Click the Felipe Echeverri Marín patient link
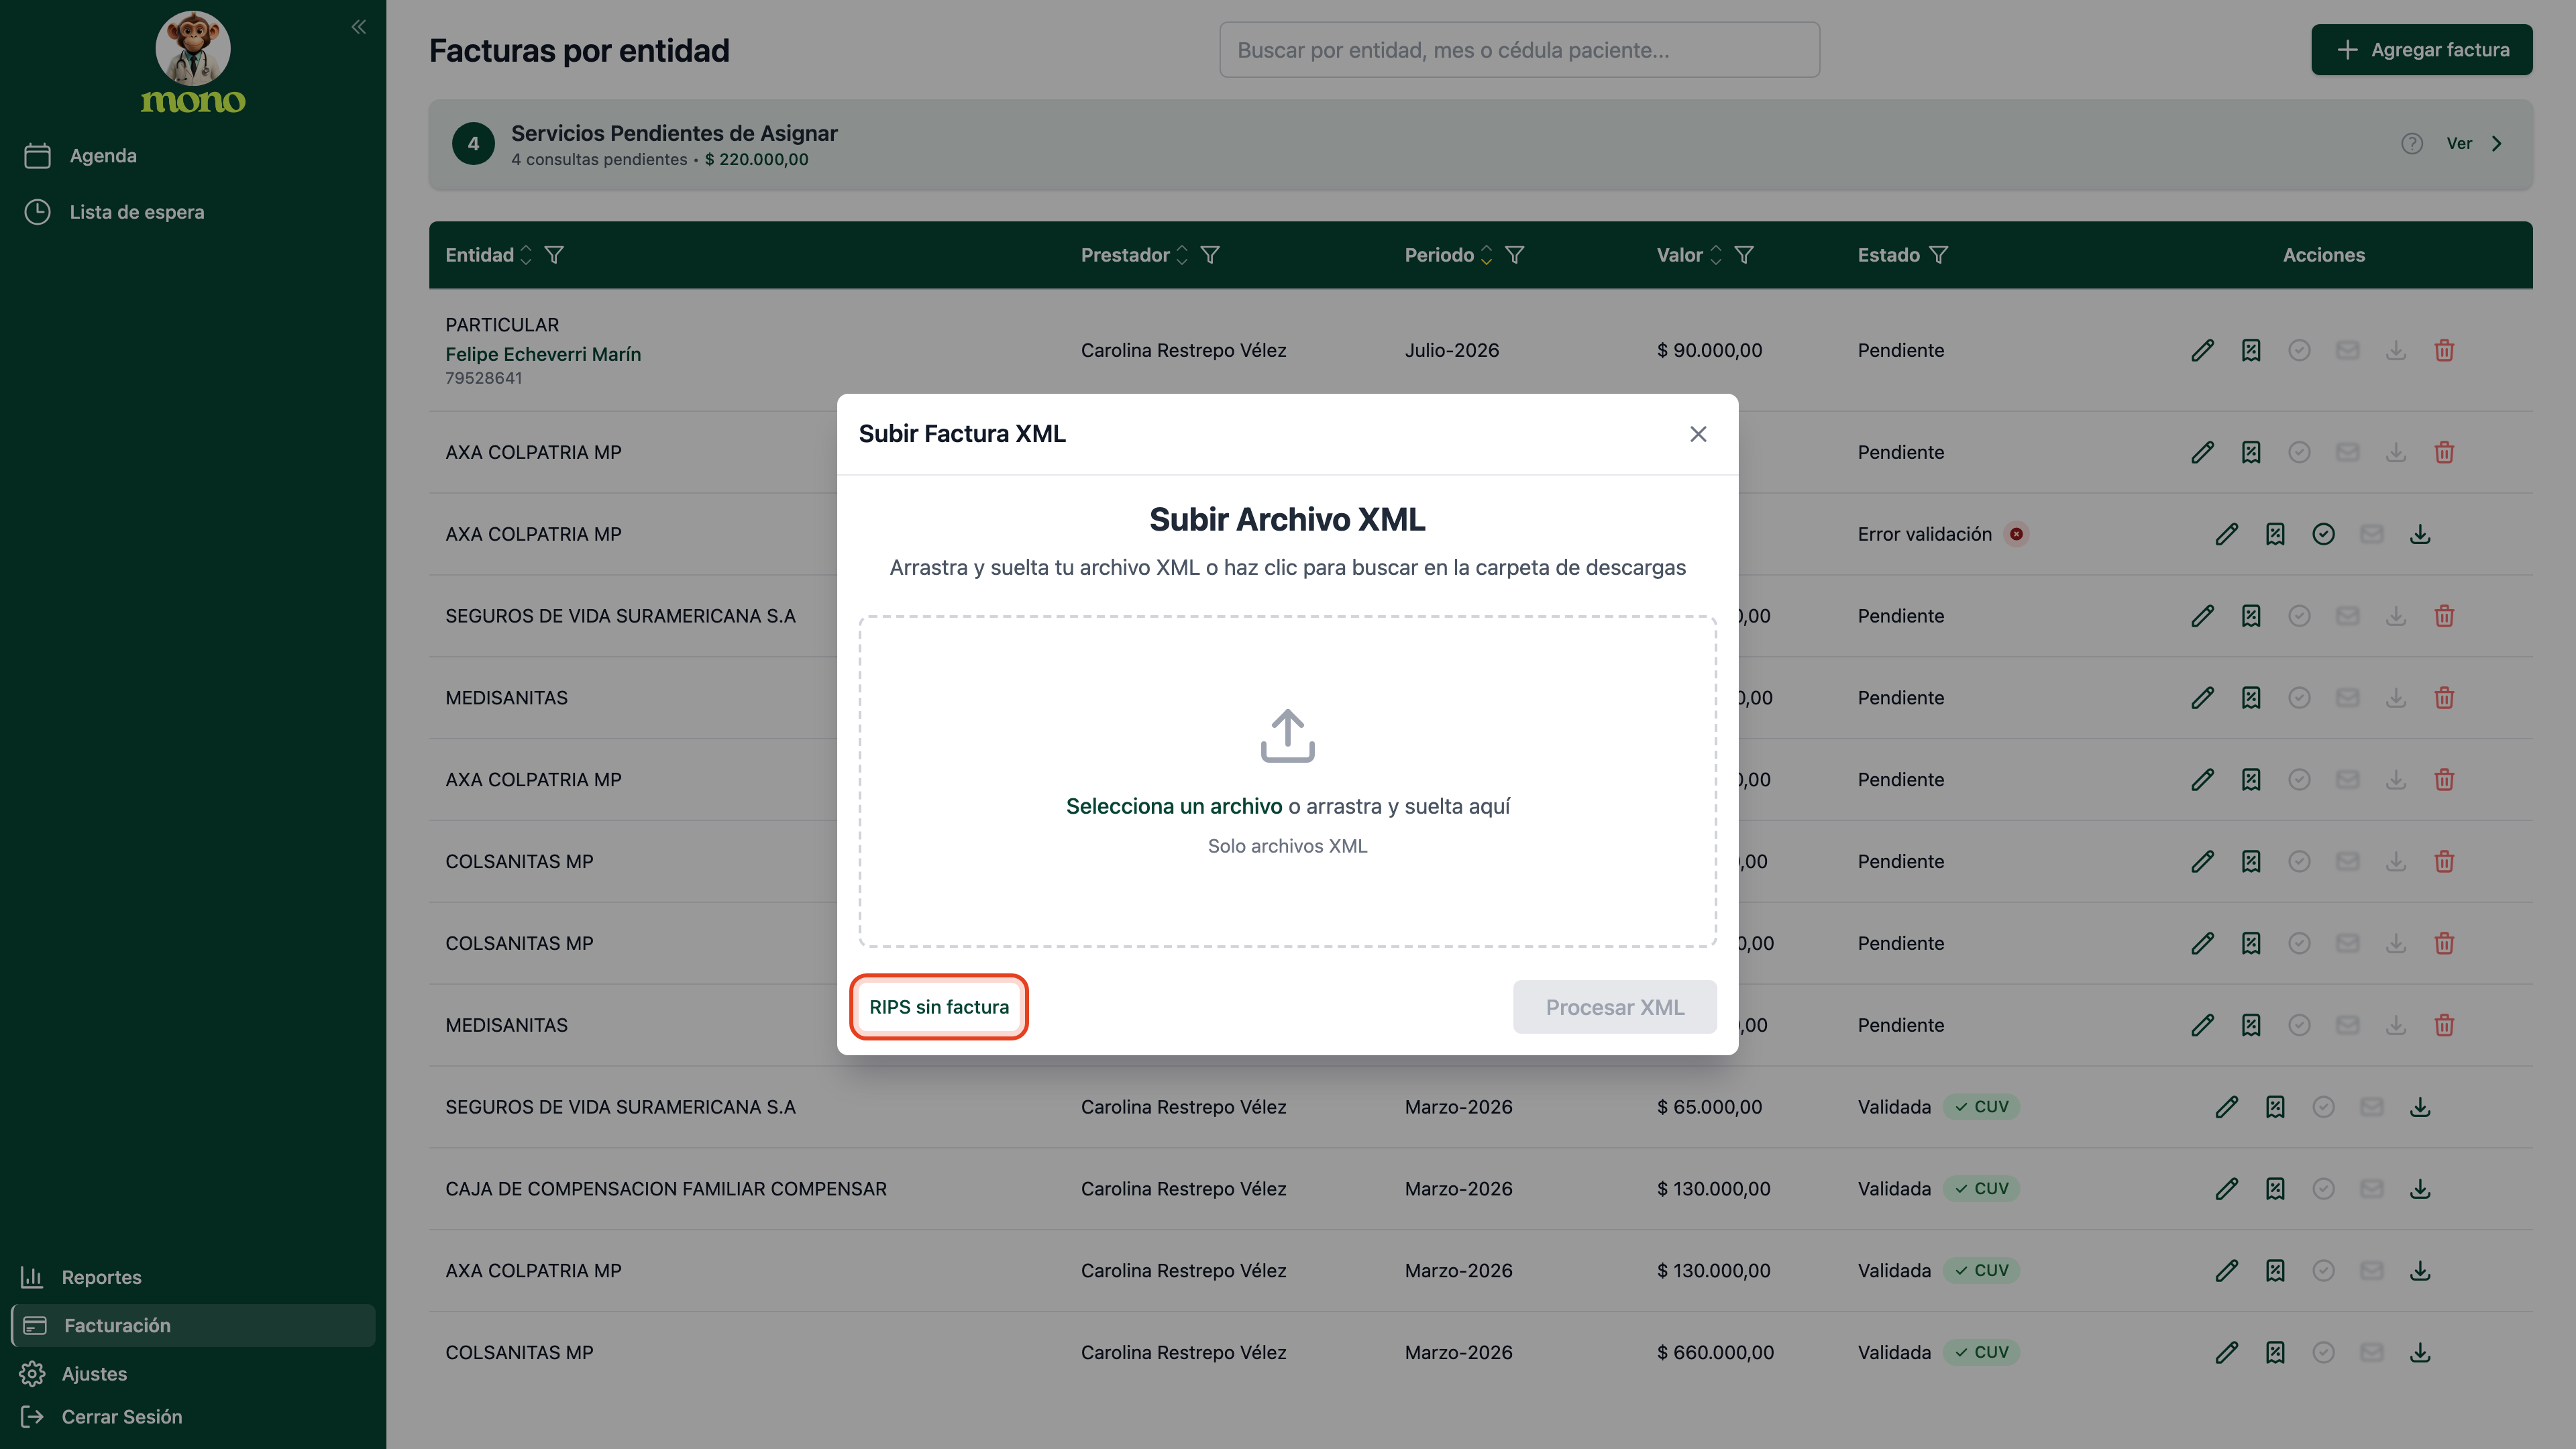The image size is (2576, 1449). (543, 354)
